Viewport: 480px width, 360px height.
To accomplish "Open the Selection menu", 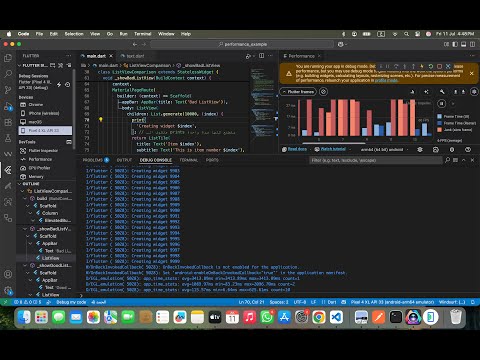I will pos(74,34).
